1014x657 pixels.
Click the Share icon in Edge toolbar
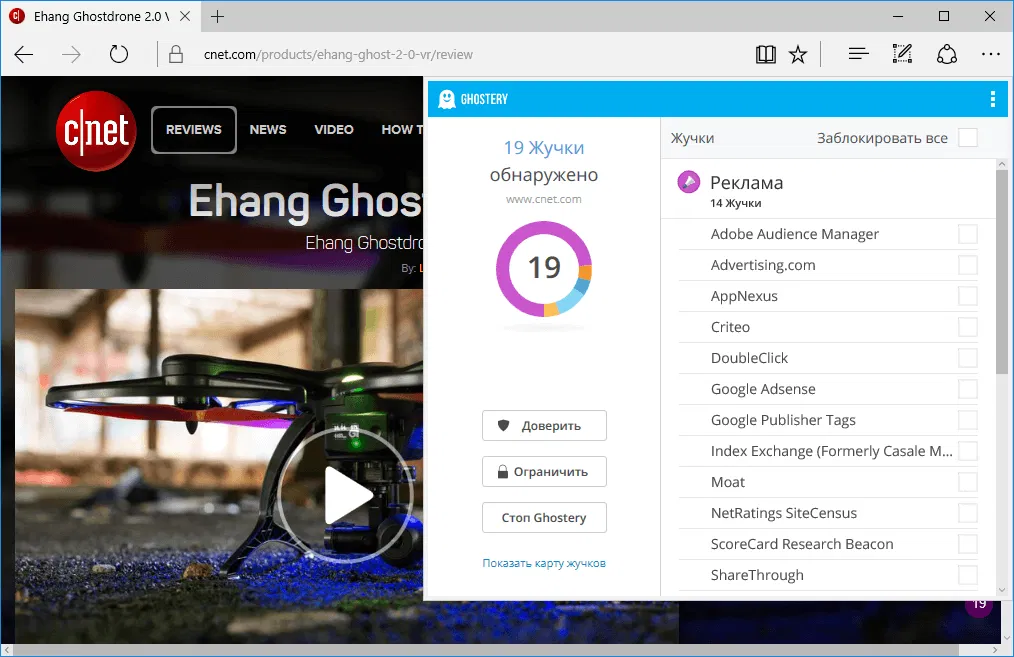coord(946,54)
